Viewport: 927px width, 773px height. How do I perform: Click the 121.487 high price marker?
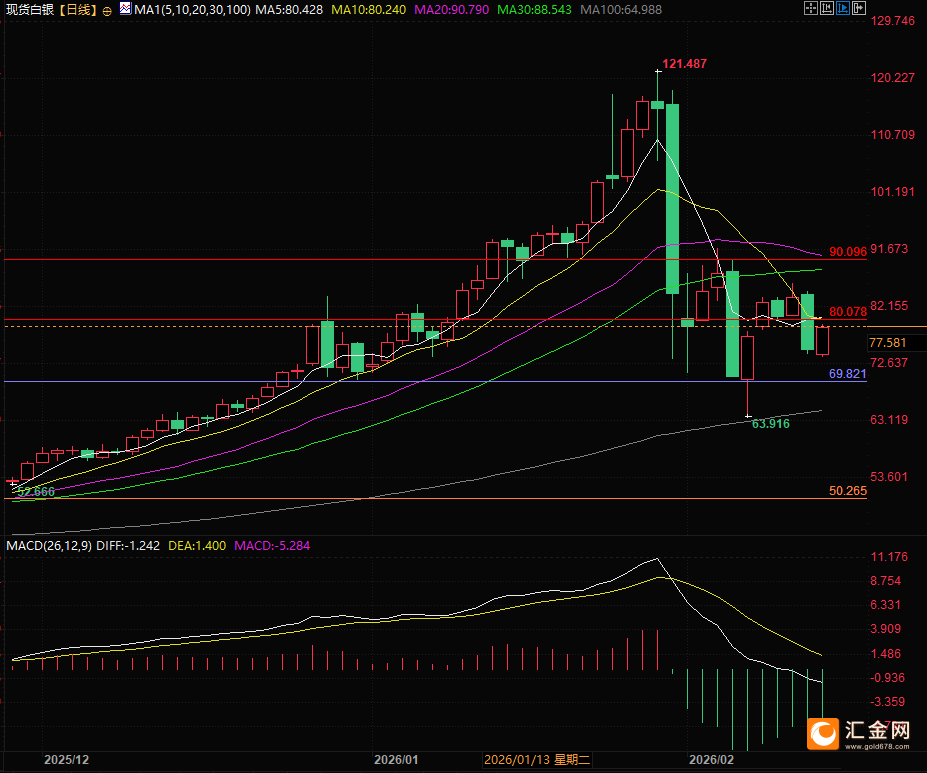pyautogui.click(x=684, y=63)
